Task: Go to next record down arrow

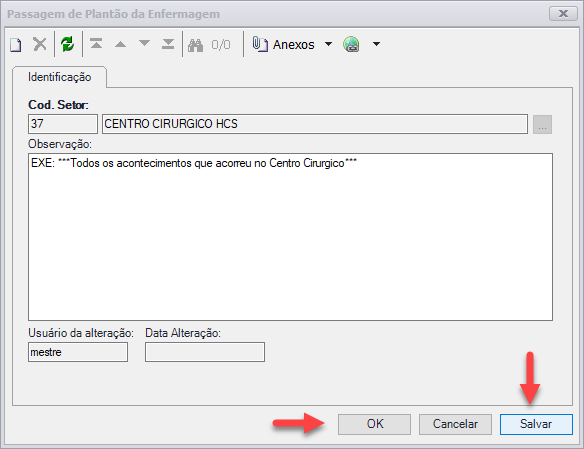Action: (x=144, y=44)
